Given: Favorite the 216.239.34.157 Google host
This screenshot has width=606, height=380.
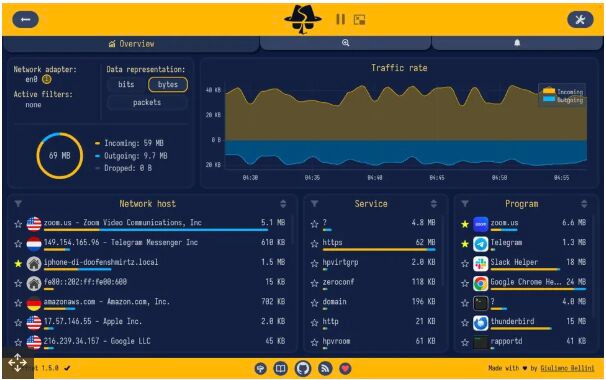Looking at the screenshot, I should [x=18, y=343].
